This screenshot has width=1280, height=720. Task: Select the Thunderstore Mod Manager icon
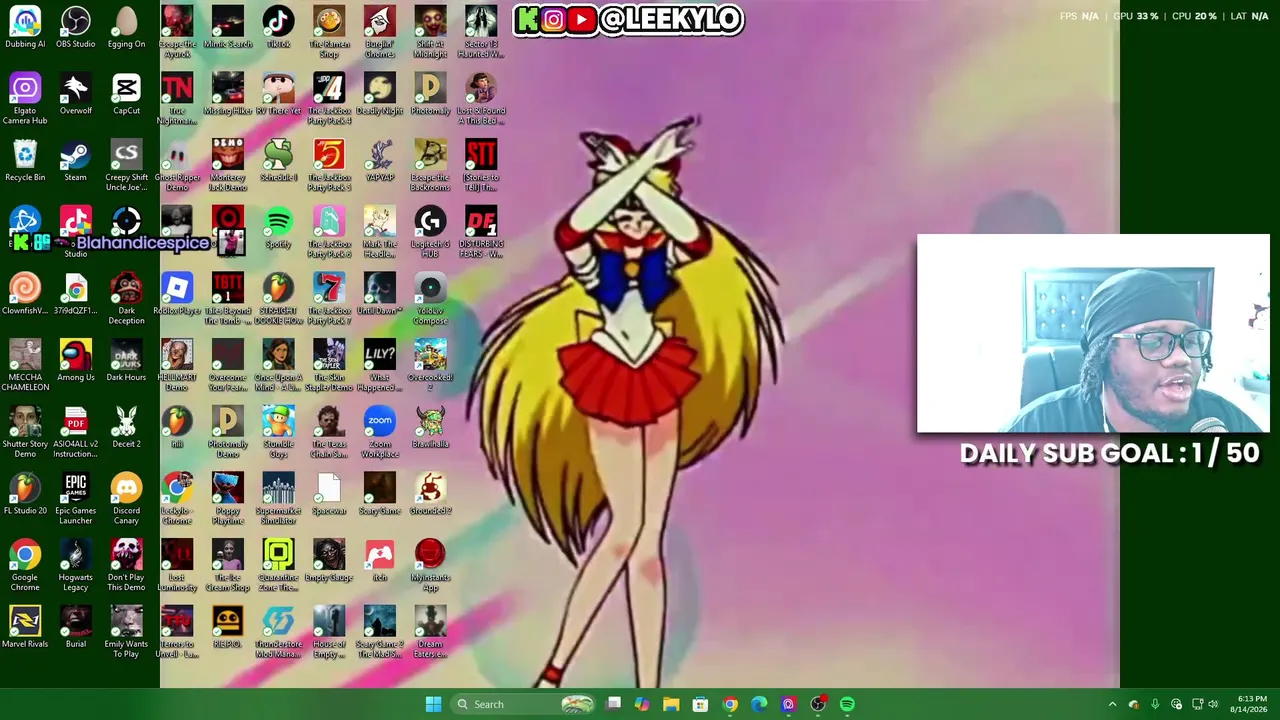tap(278, 632)
